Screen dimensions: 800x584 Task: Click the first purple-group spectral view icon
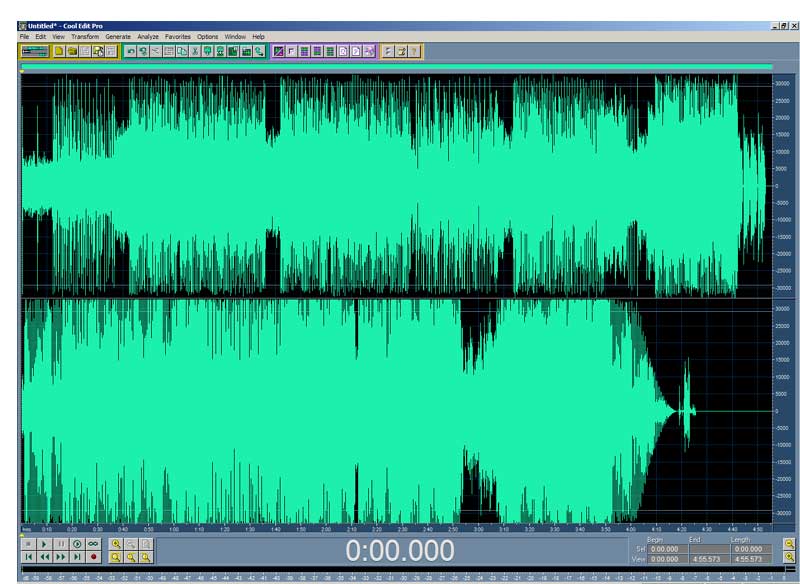279,51
